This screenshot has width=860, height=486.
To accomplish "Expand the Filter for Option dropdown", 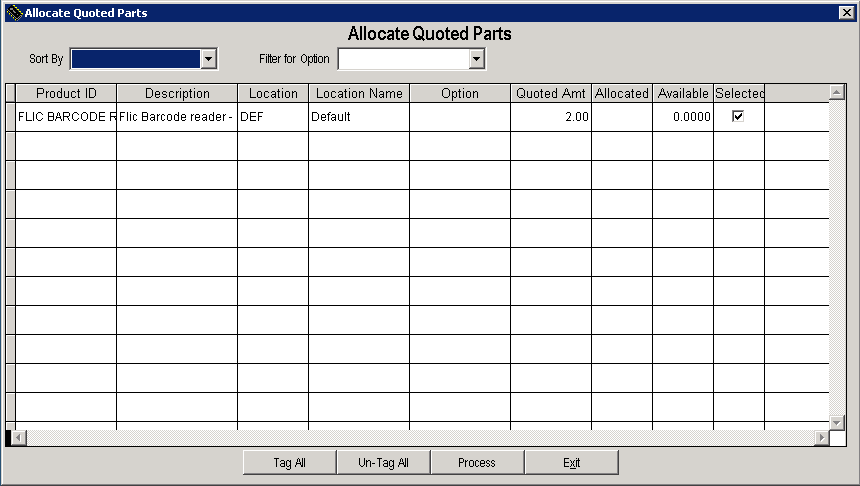I will [477, 59].
